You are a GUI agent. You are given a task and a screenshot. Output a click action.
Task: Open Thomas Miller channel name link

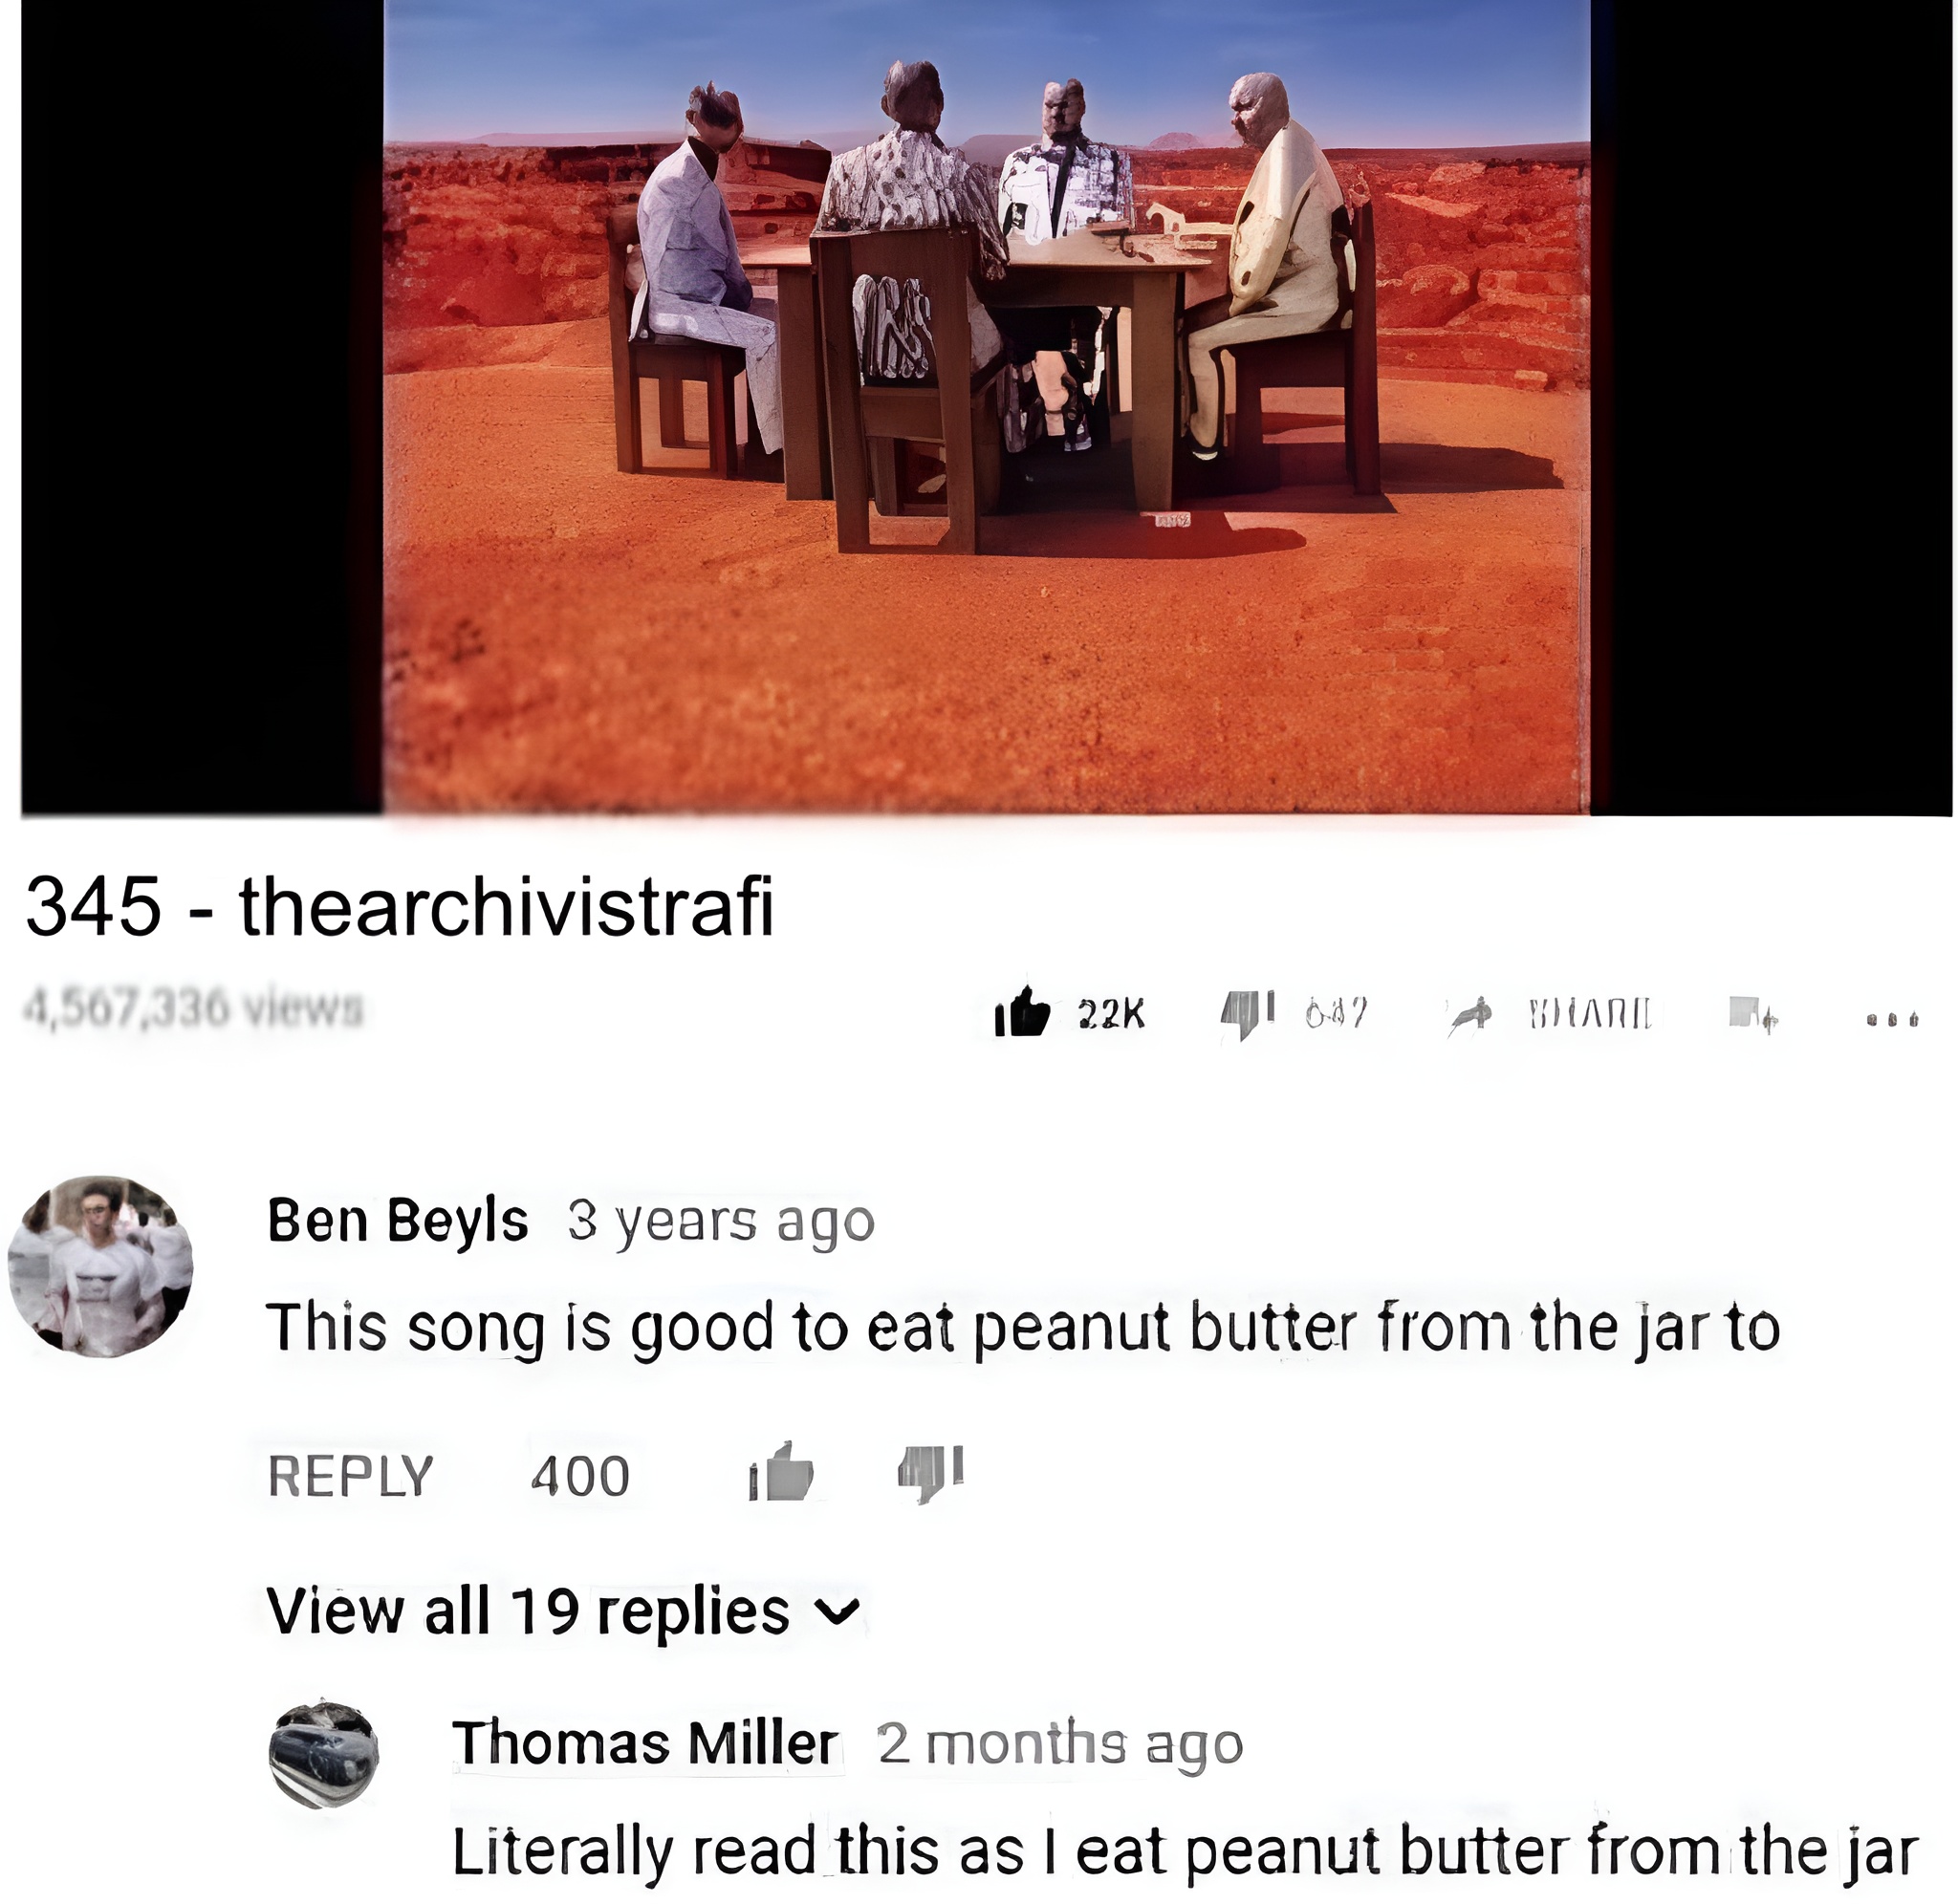point(645,1744)
